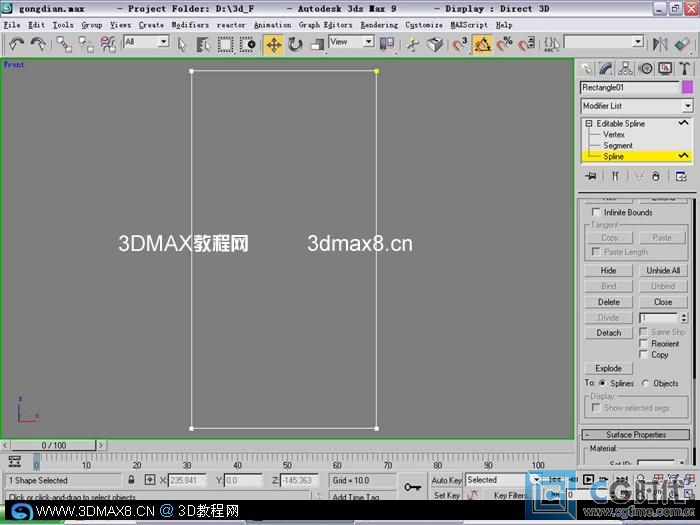This screenshot has width=700, height=525.
Task: Enable the Infinite Bounds checkbox
Action: (x=596, y=212)
